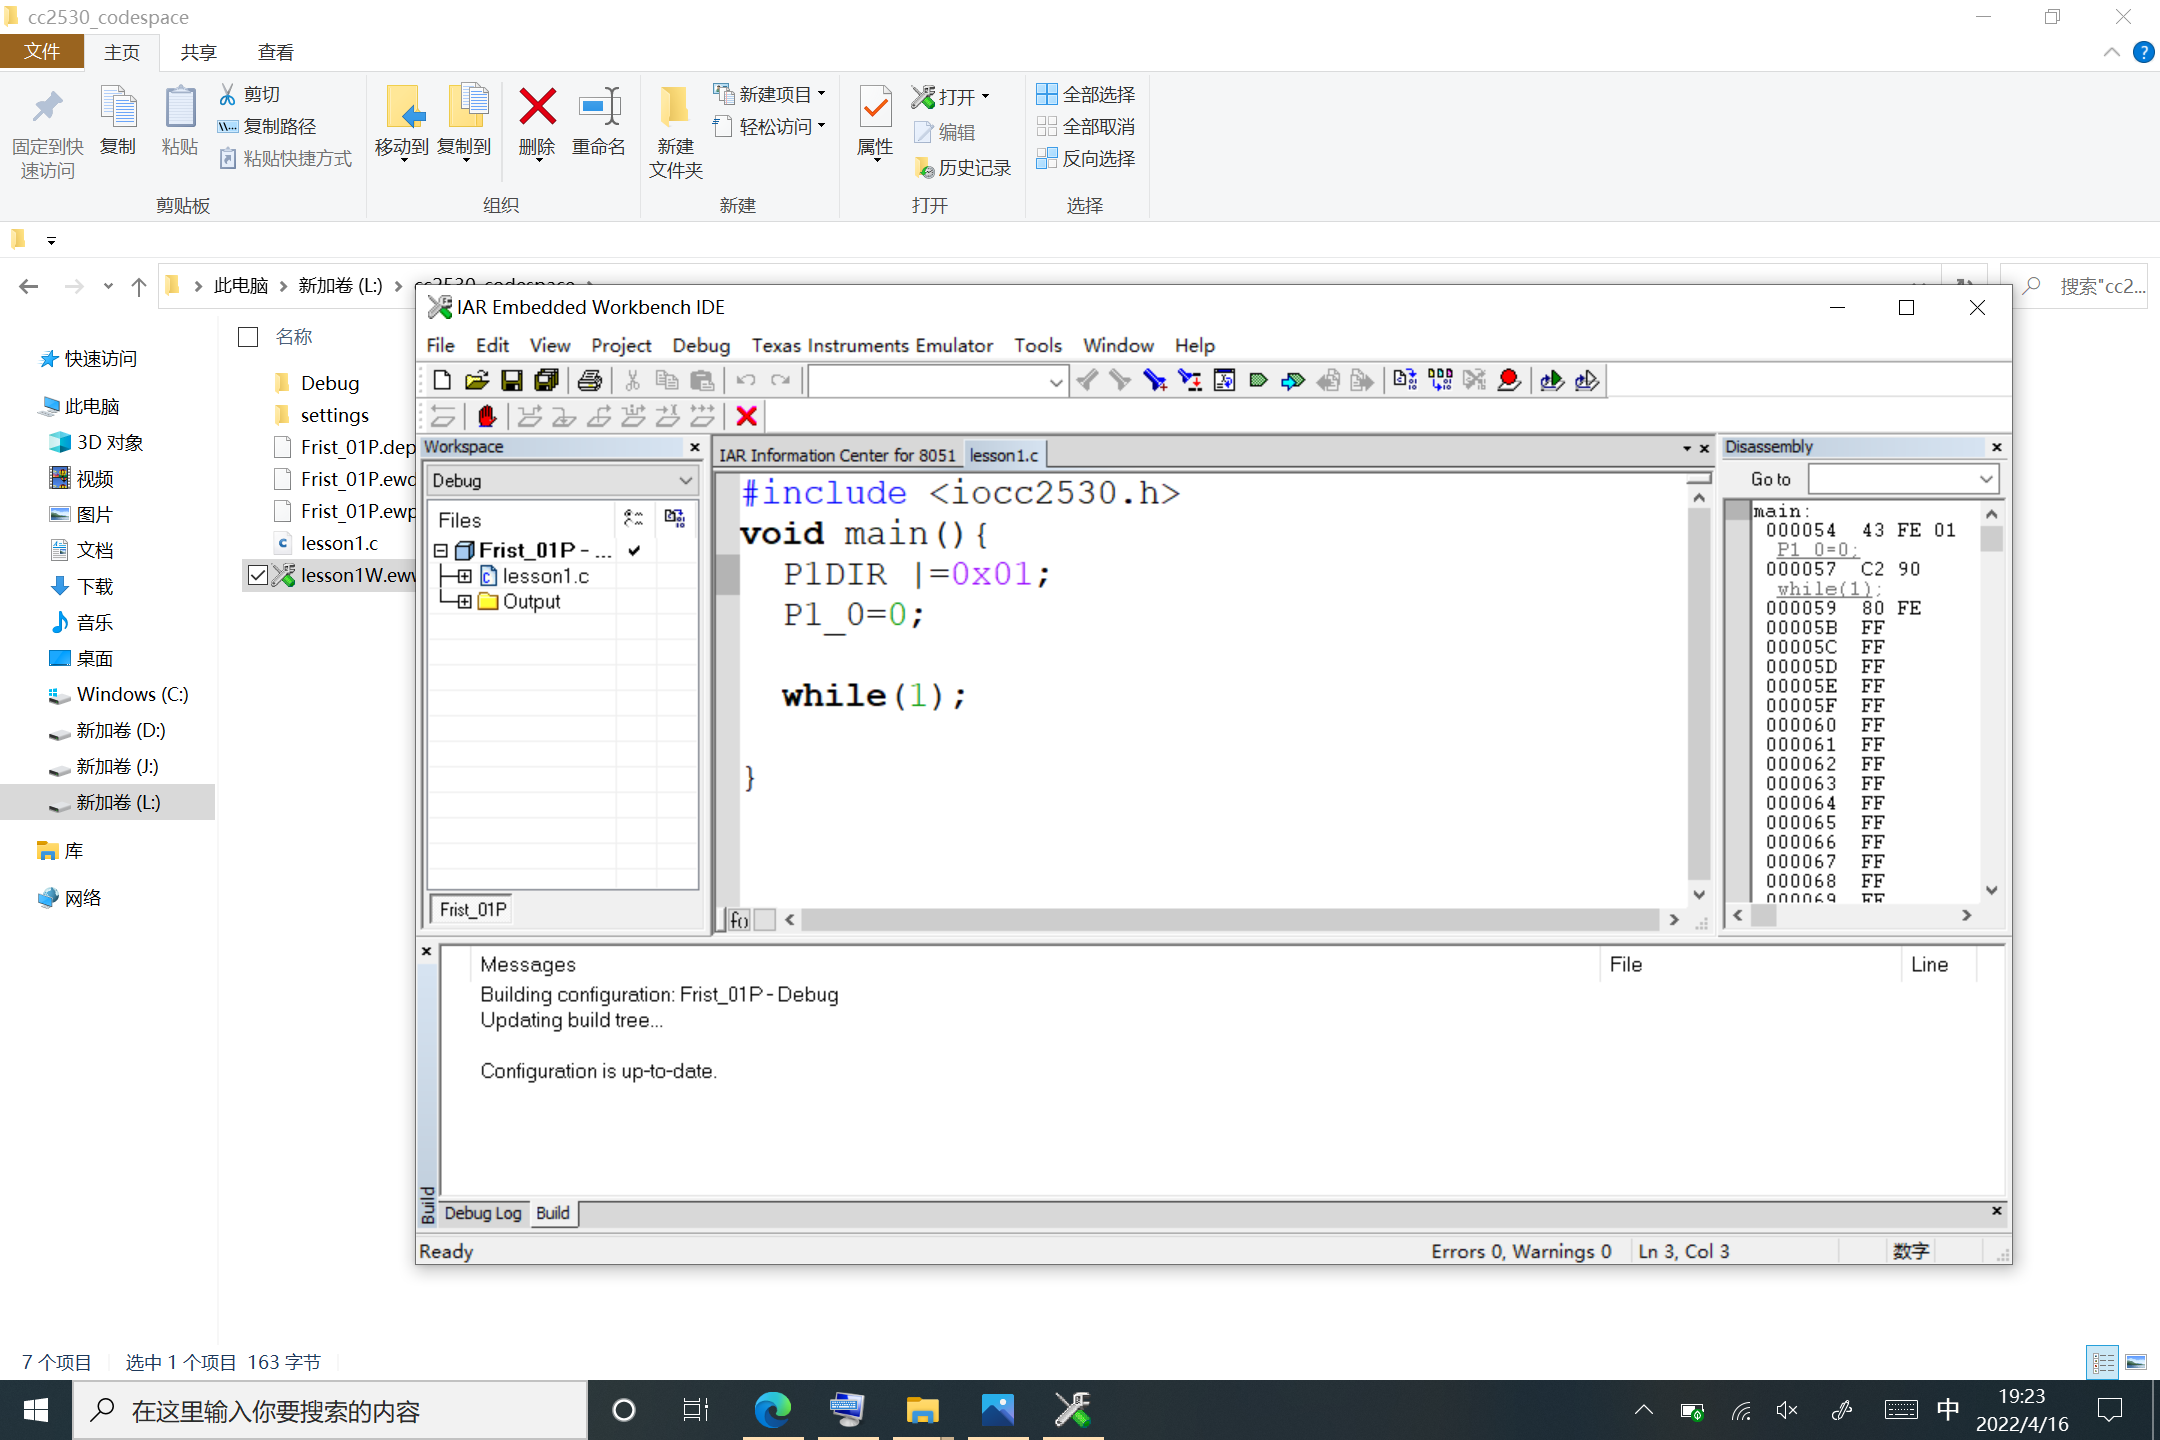Create a new document in IAR toolbar
The width and height of the screenshot is (2160, 1440).
pyautogui.click(x=442, y=380)
